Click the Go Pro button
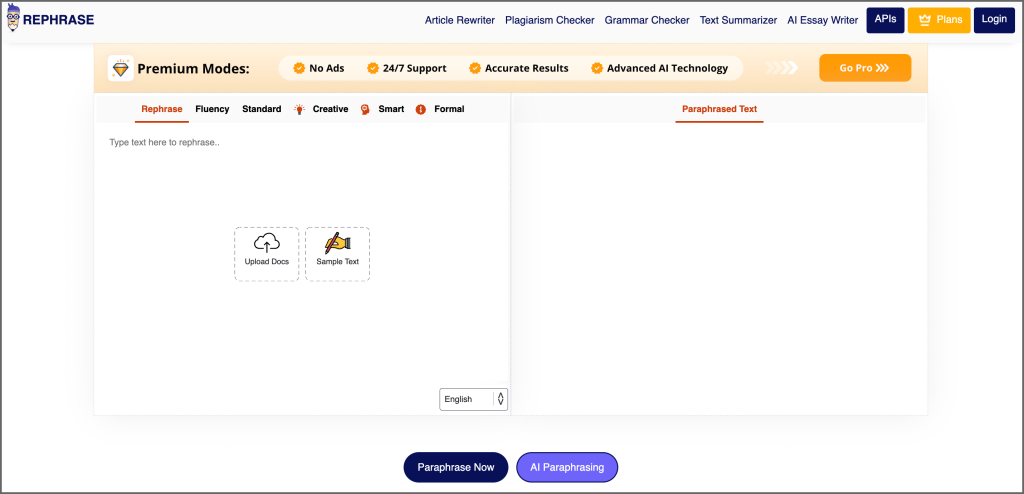The image size is (1024, 494). point(865,68)
